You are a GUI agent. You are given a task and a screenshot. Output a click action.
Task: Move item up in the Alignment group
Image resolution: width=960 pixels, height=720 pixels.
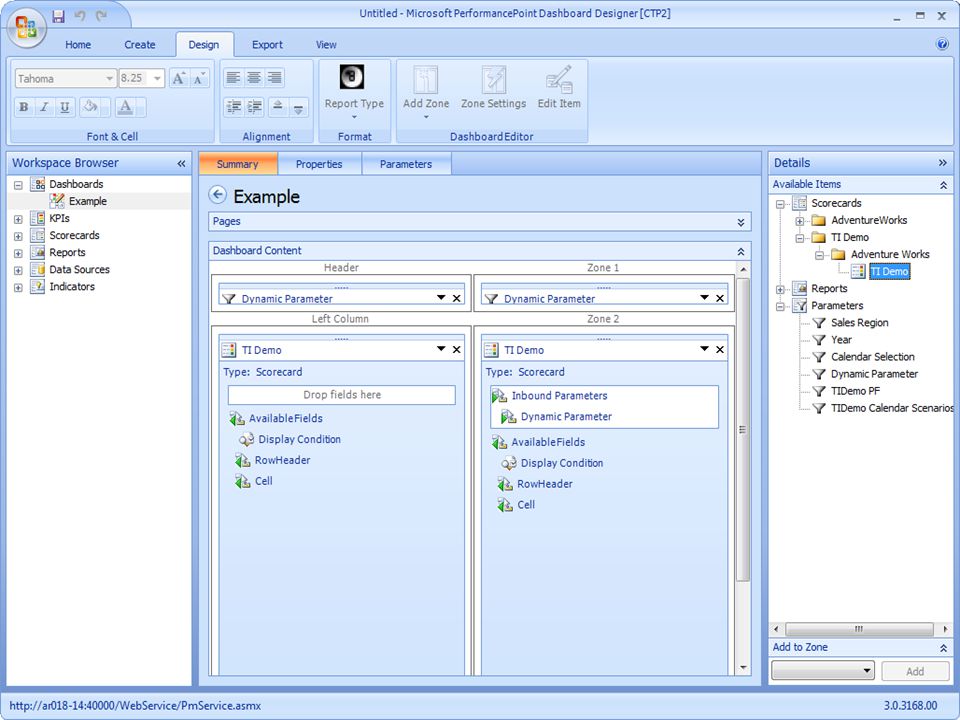pyautogui.click(x=277, y=107)
